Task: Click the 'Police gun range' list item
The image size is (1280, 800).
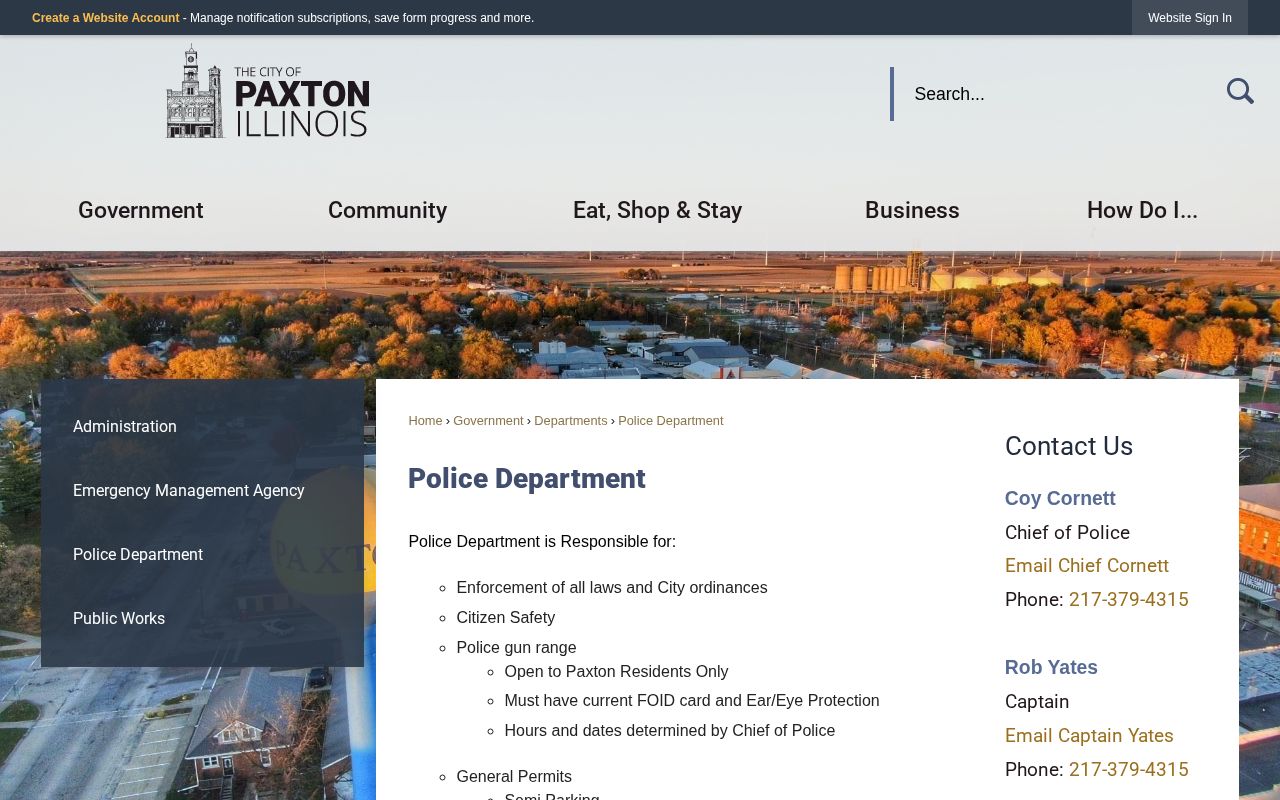Action: click(516, 648)
